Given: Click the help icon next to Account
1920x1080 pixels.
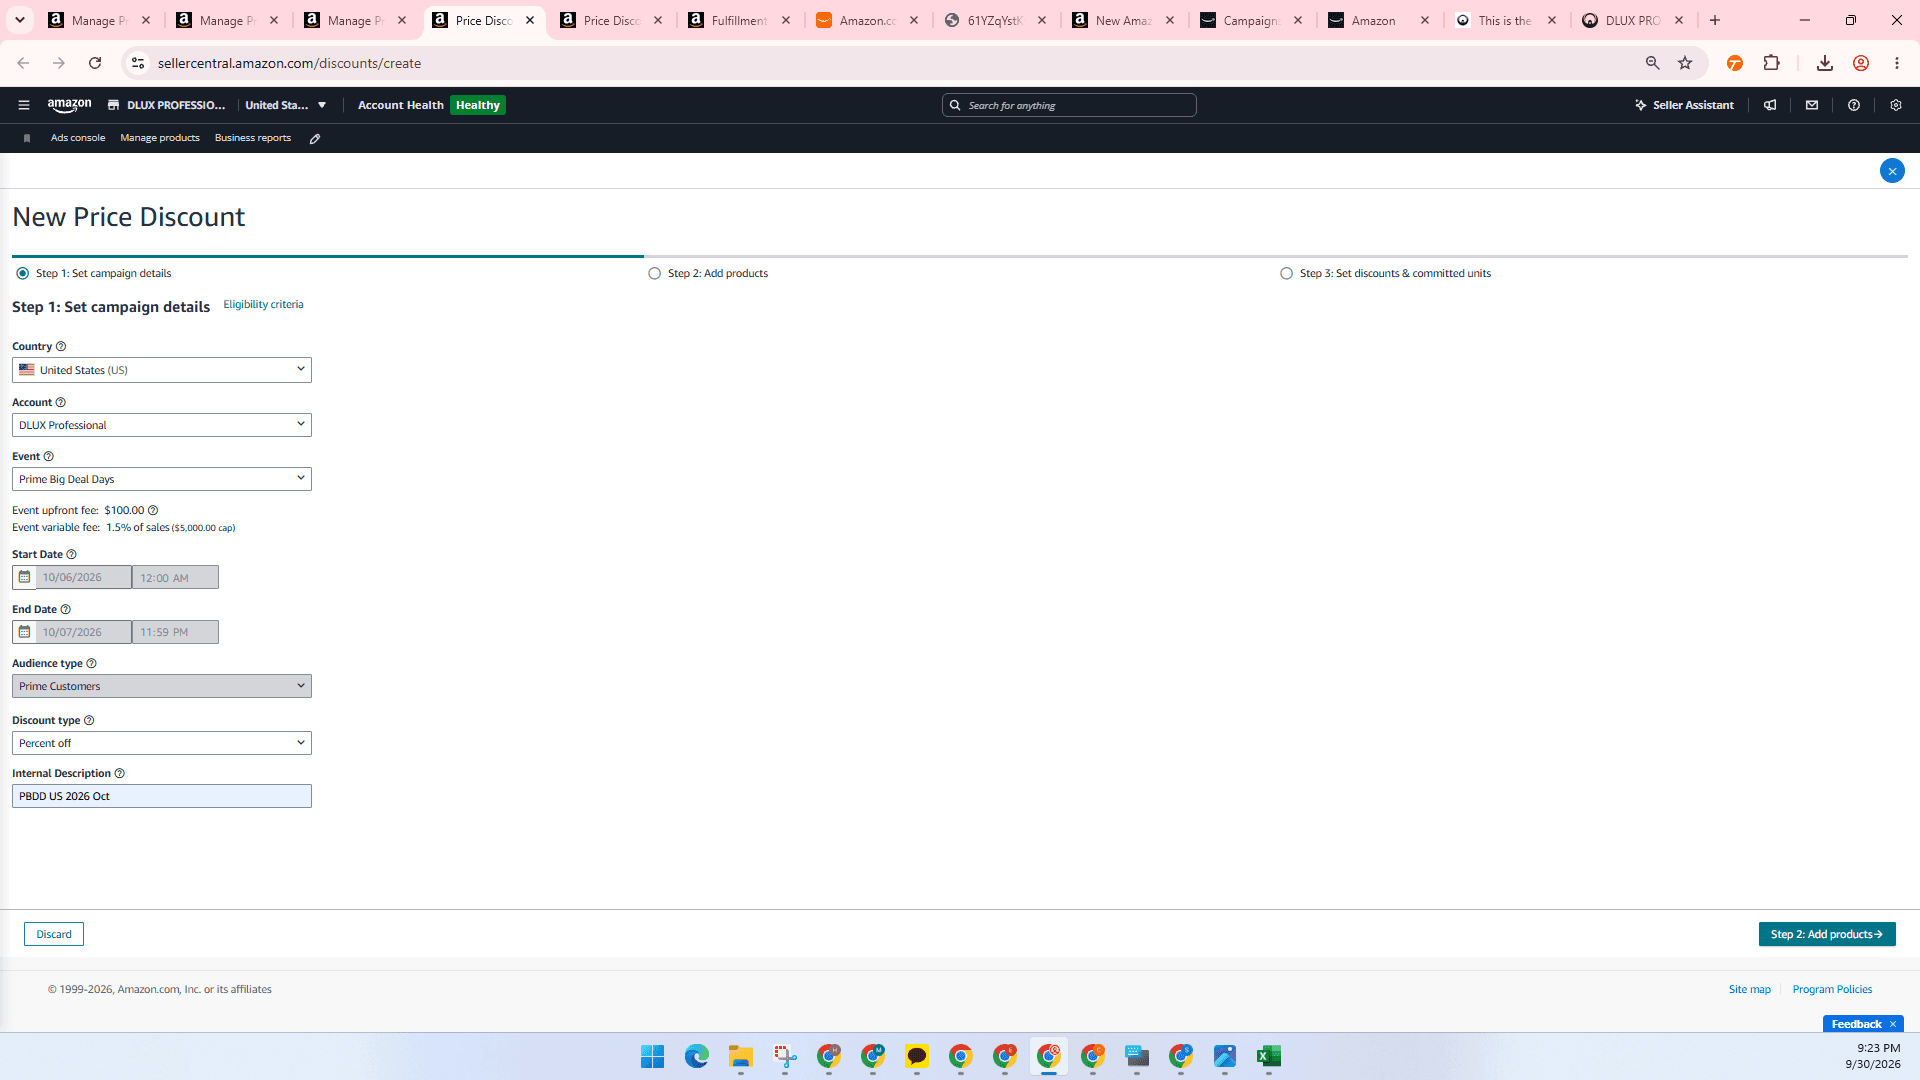Looking at the screenshot, I should [61, 403].
